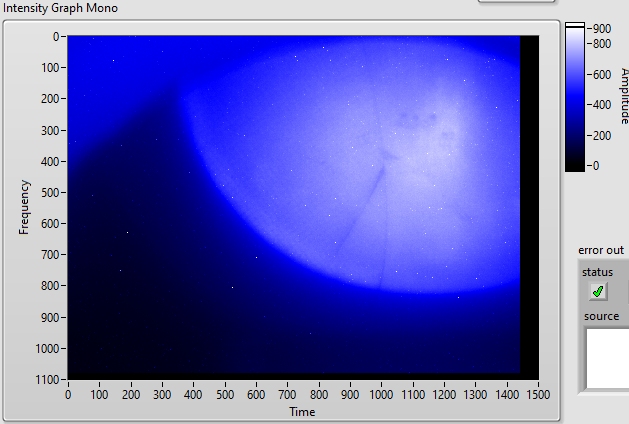The image size is (629, 424).
Task: Click the '400' marker on Amplitude scale
Action: 602,105
